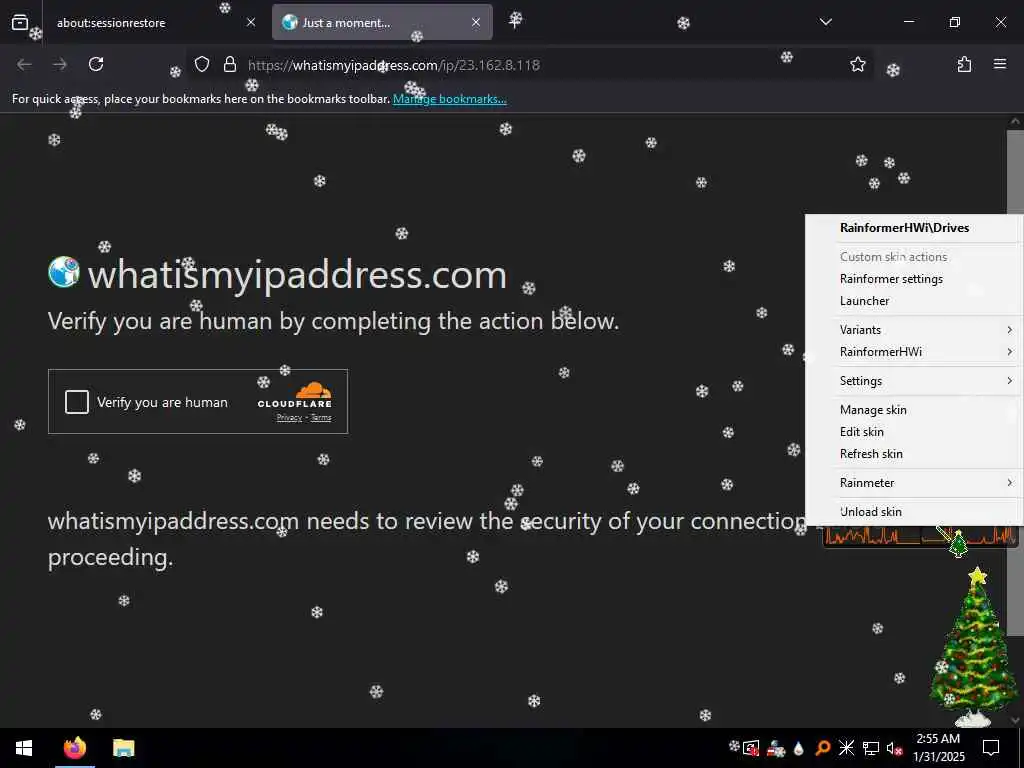
Task: Open the Extensions puzzle menu
Action: coord(964,64)
